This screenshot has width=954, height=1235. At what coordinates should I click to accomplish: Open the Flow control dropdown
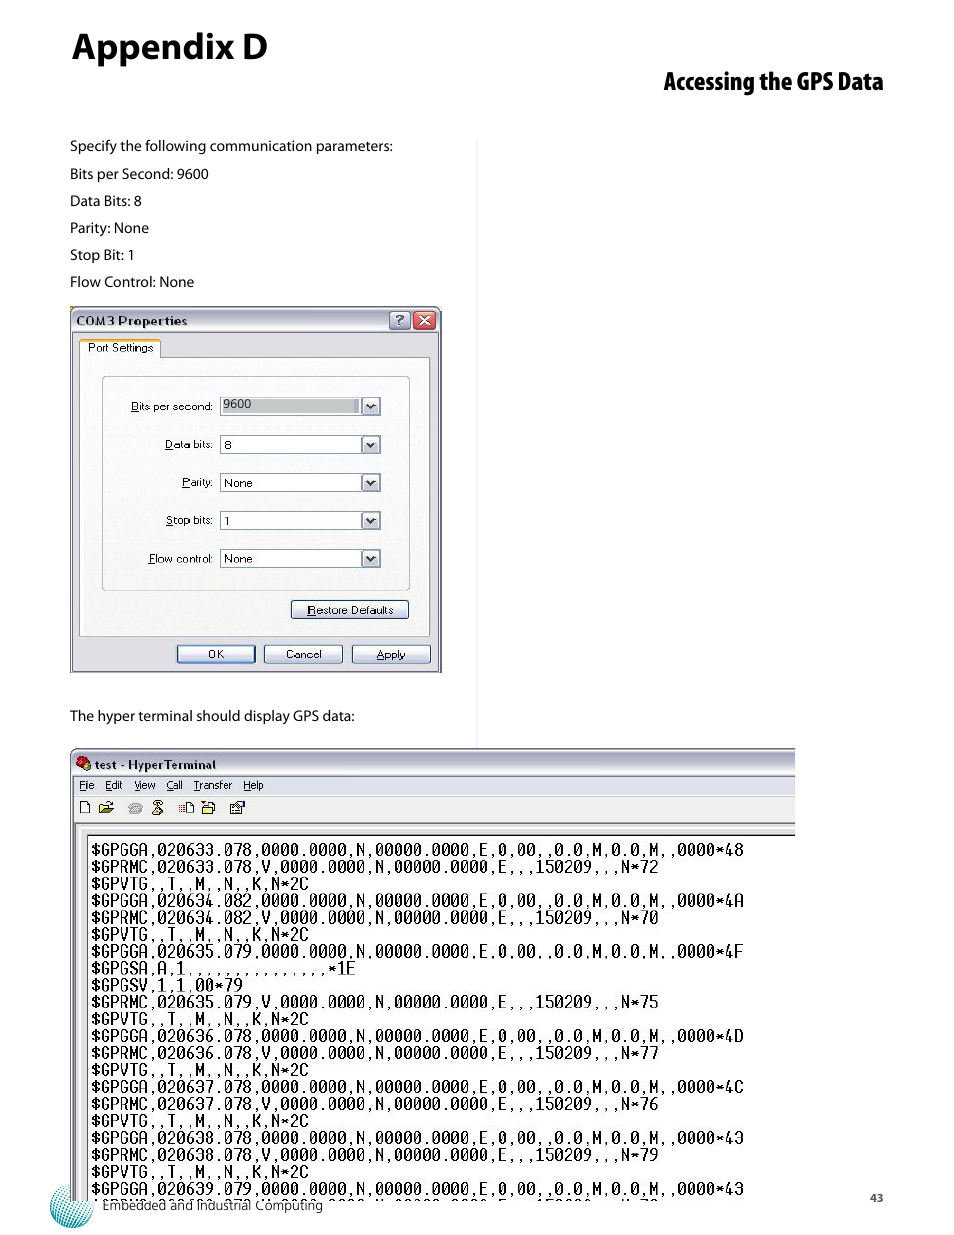point(371,559)
